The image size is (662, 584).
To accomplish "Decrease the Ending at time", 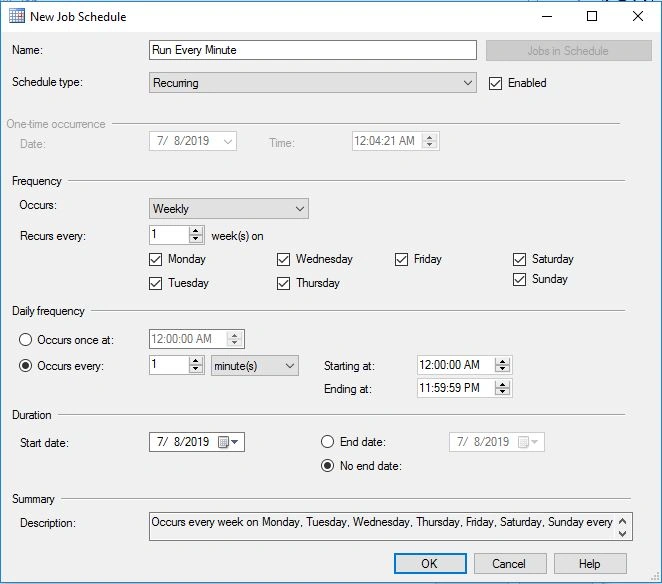I will (x=502, y=392).
